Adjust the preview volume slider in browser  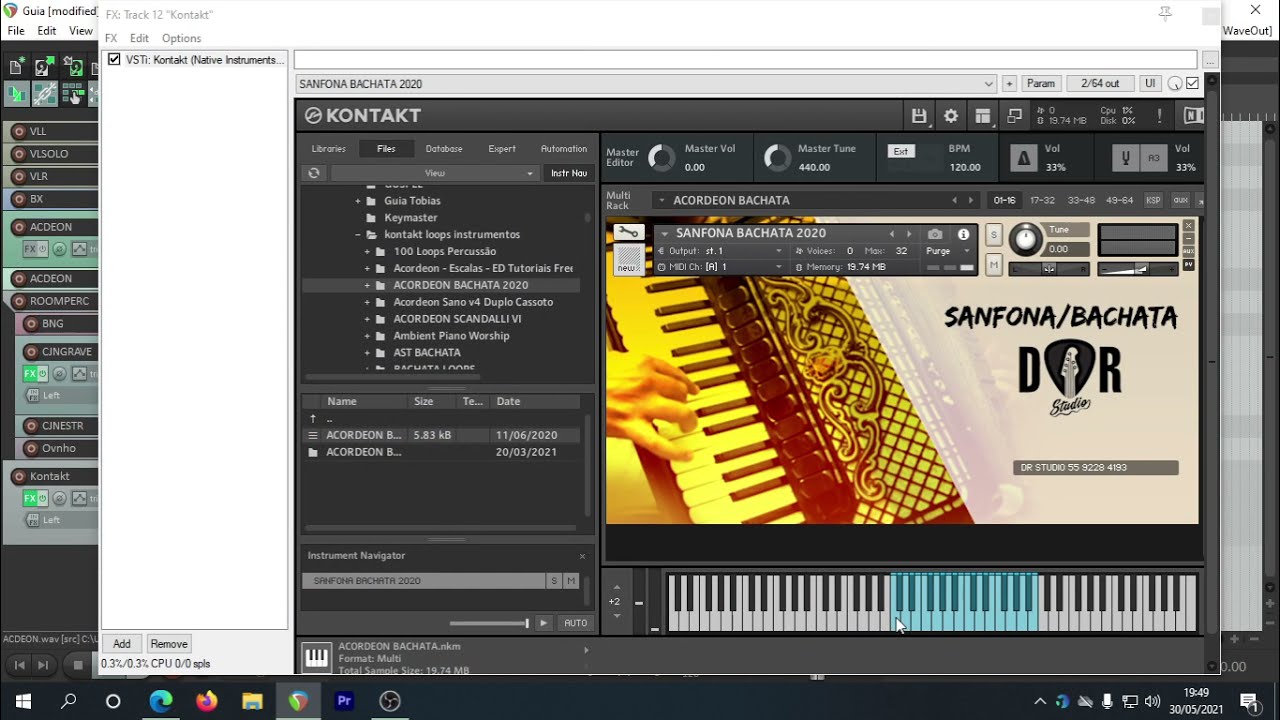pos(489,623)
